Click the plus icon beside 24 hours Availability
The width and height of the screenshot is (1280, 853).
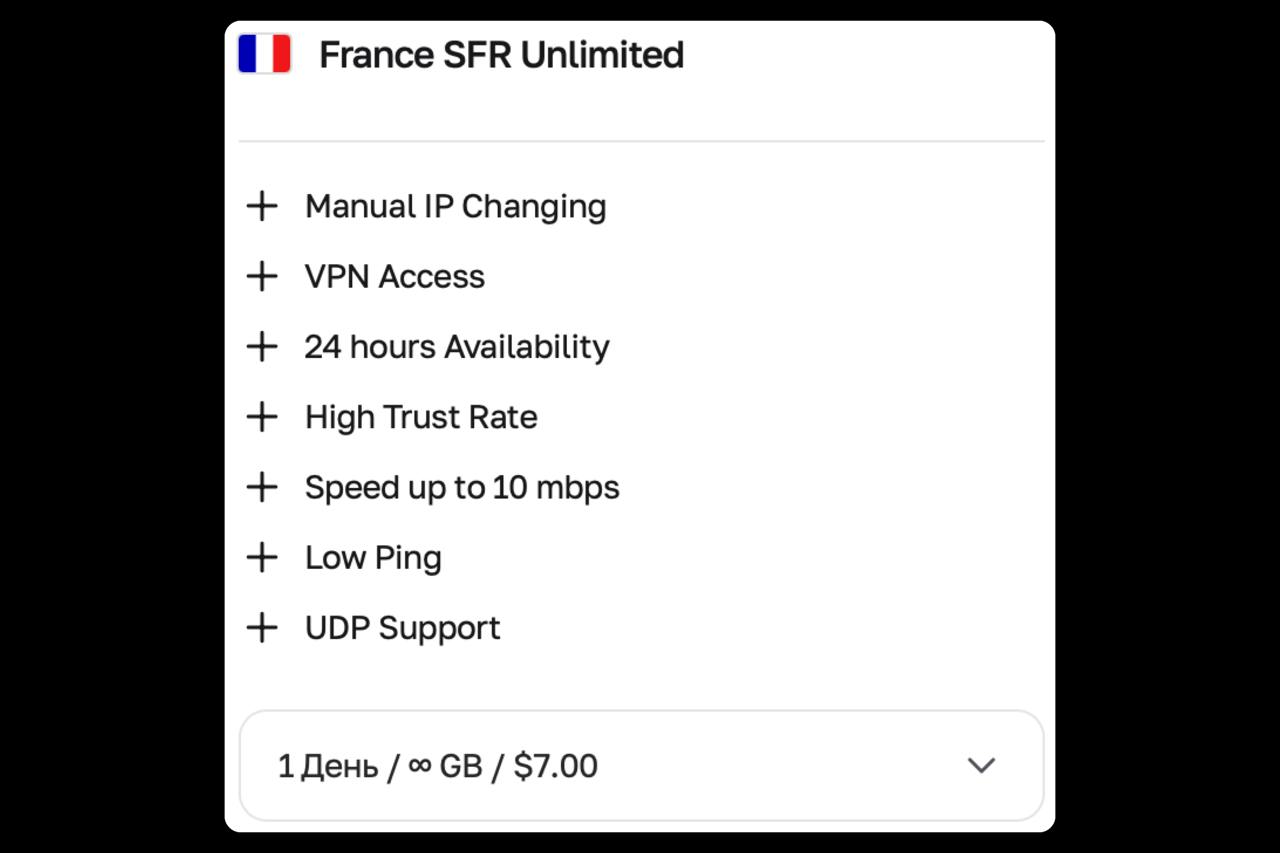262,347
